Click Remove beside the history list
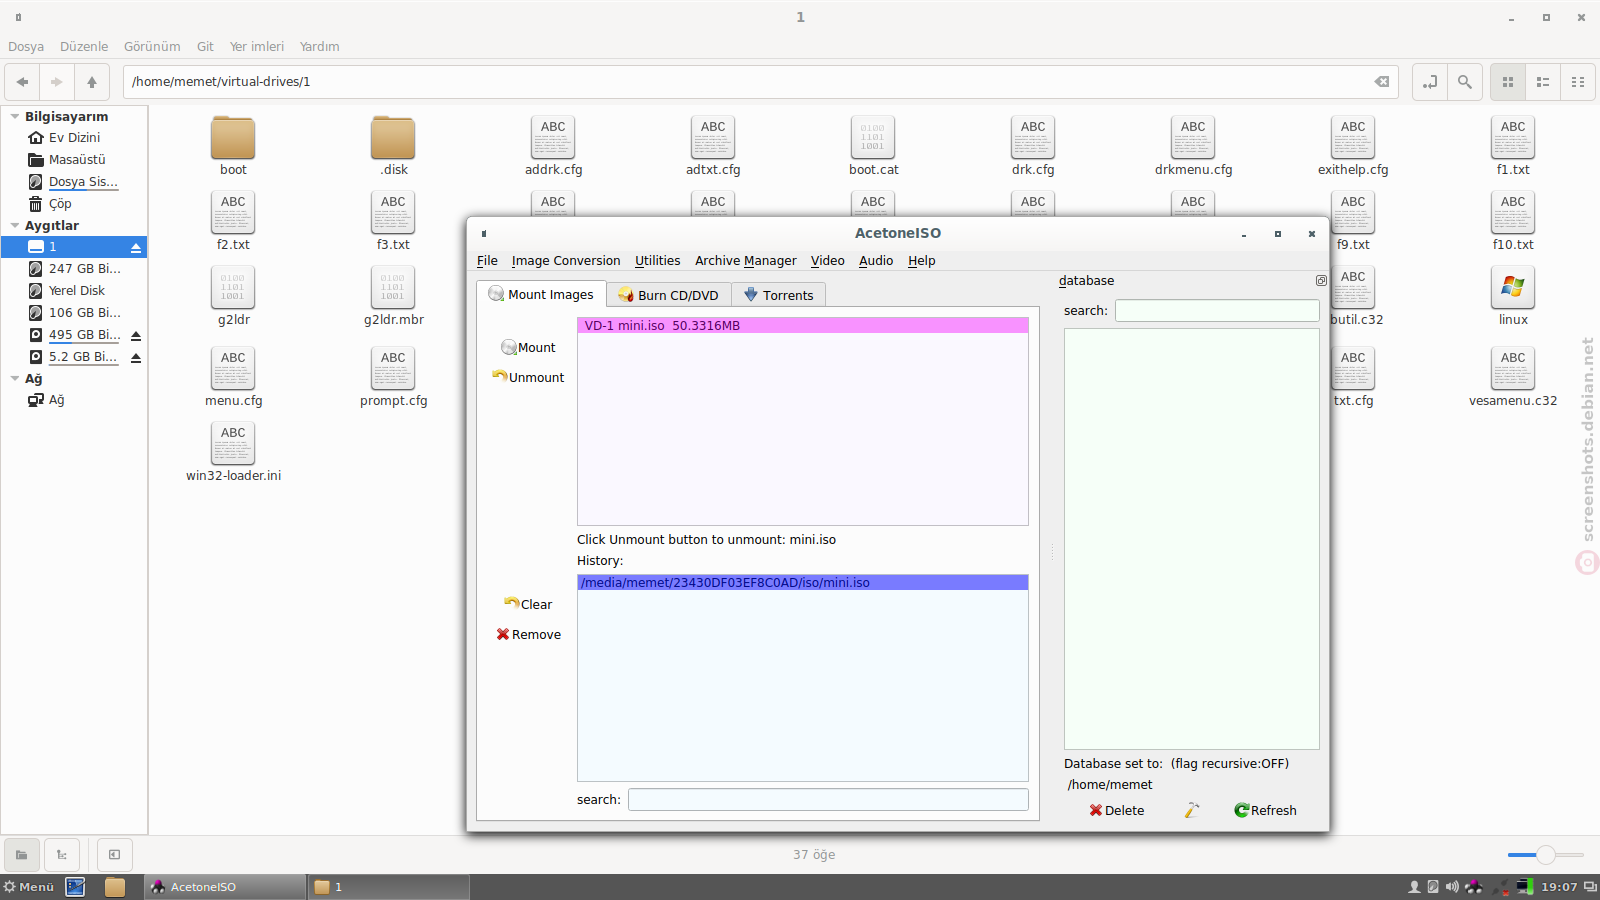1600x900 pixels. 528,634
